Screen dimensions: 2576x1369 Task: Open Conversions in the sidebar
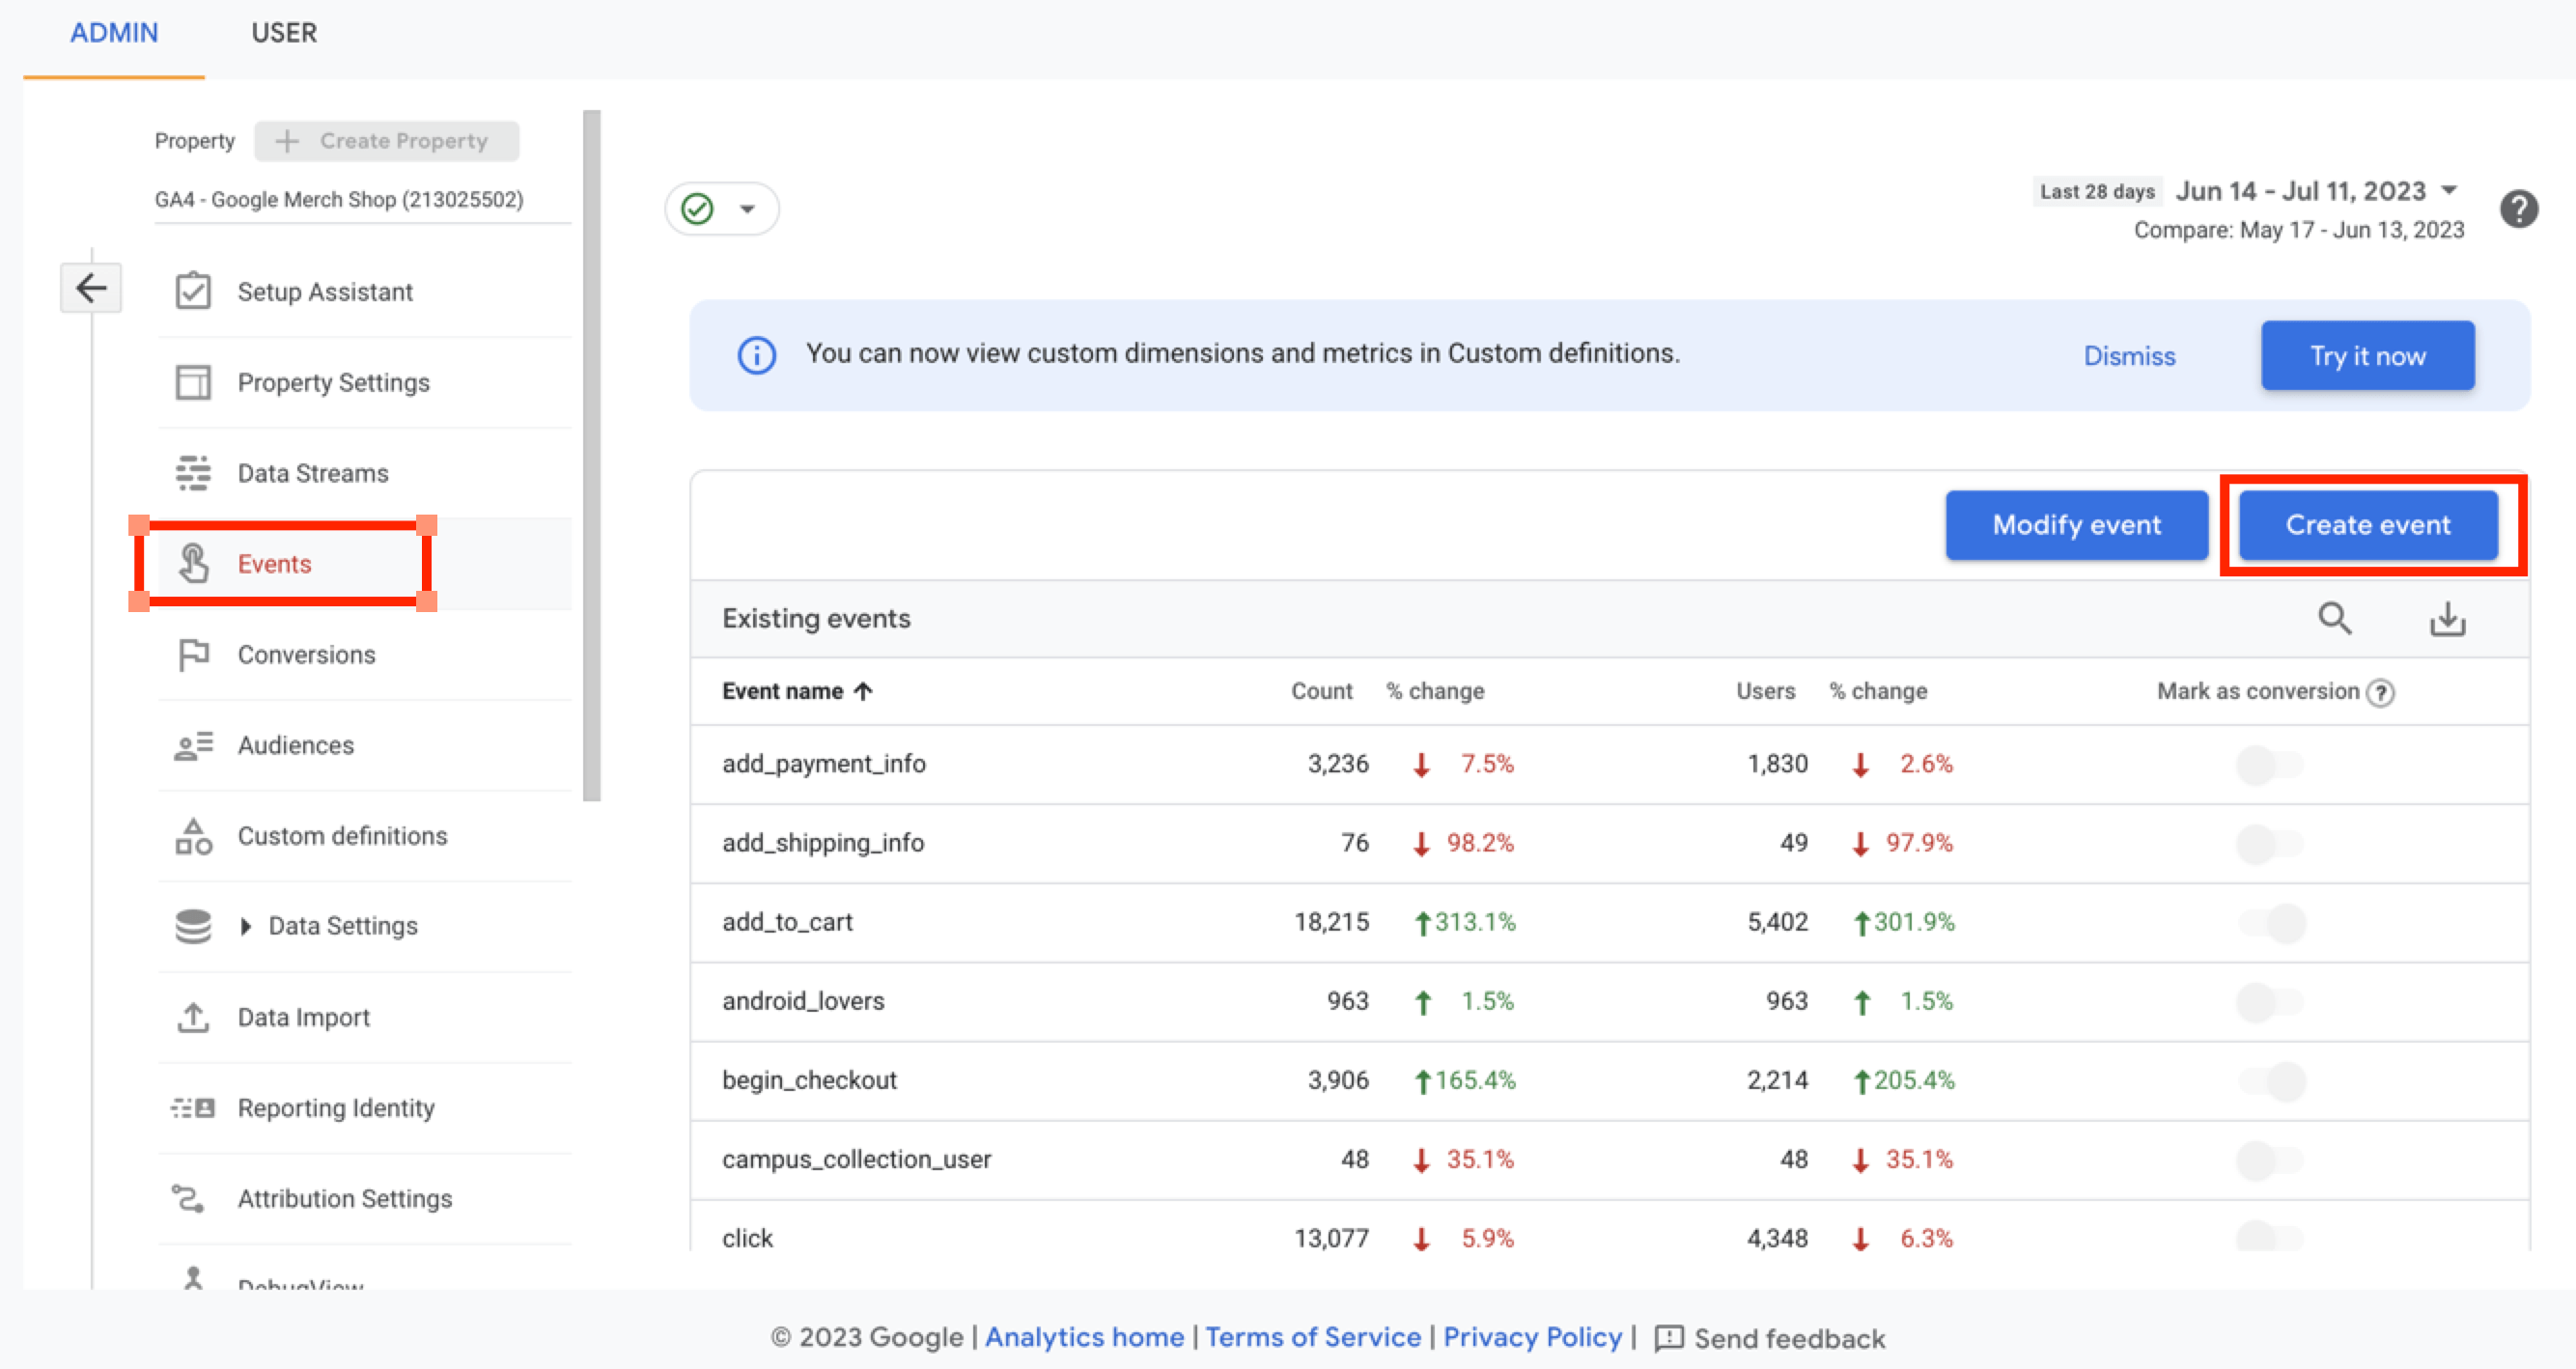point(365,655)
